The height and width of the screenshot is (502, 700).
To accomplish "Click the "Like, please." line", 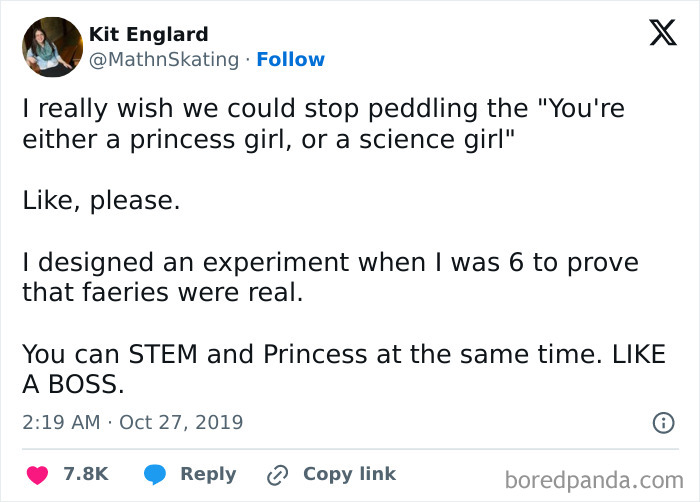I will 101,200.
